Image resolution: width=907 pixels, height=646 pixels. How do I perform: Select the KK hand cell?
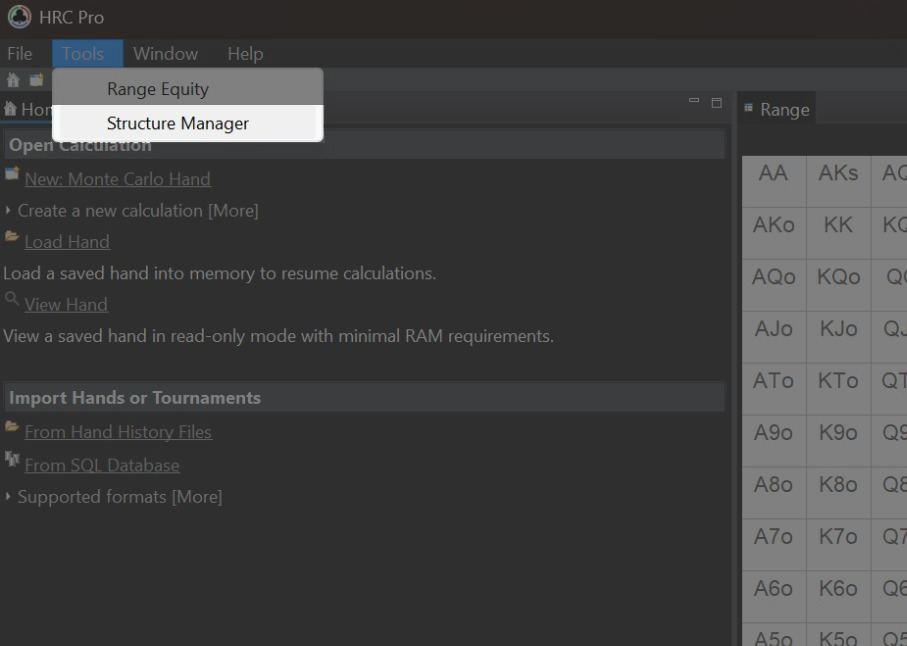point(838,226)
